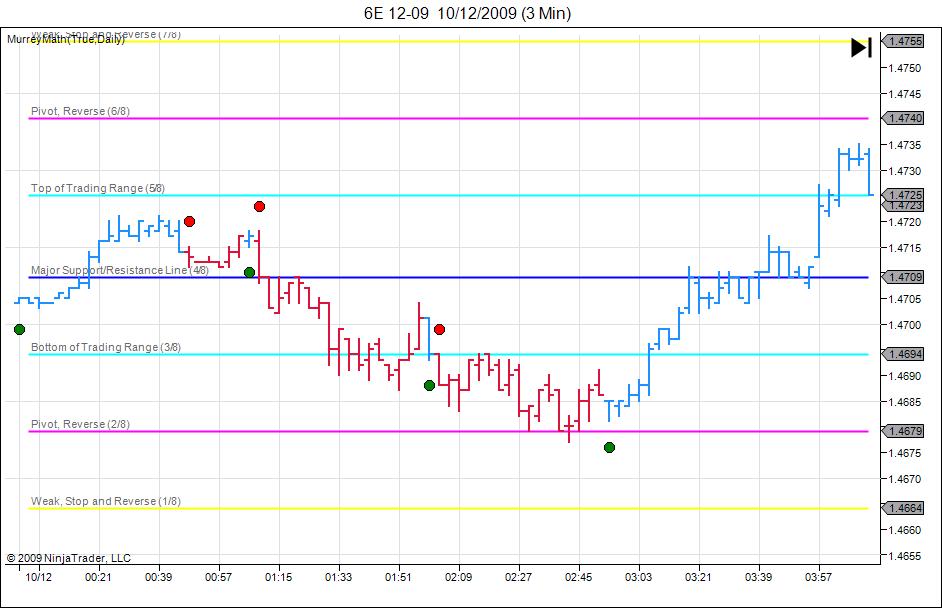Click the green dot below the 3/8 cyan line
942x608 pixels.
429,386
